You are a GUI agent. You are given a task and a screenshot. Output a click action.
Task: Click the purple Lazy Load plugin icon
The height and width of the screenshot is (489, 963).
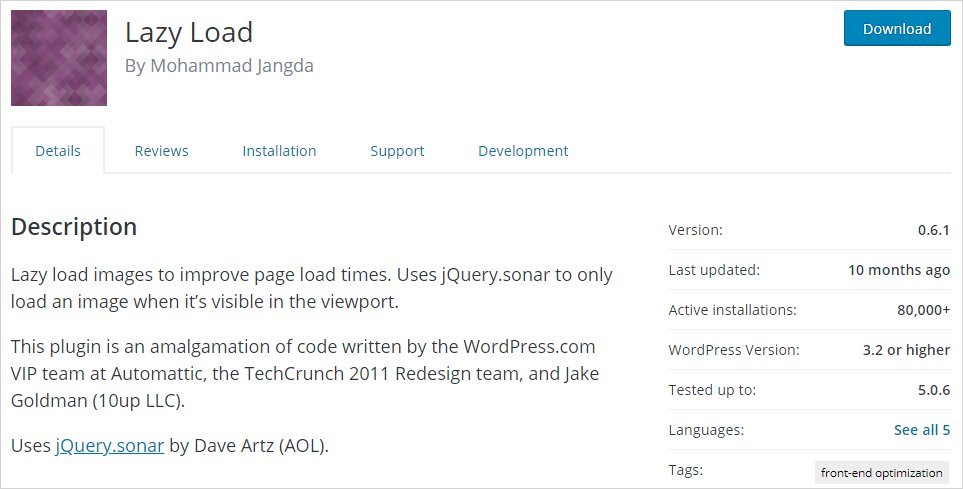pos(59,58)
